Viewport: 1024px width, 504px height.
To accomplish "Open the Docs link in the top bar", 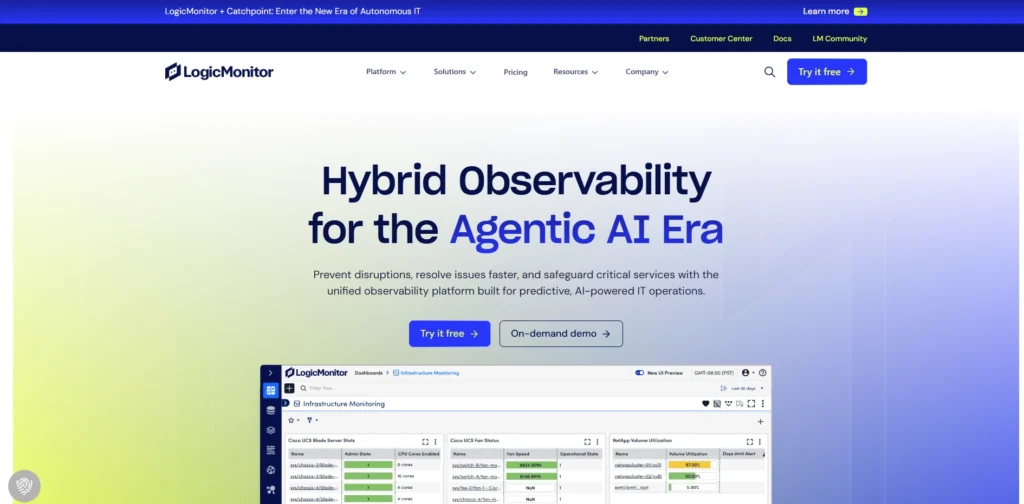I will click(782, 39).
